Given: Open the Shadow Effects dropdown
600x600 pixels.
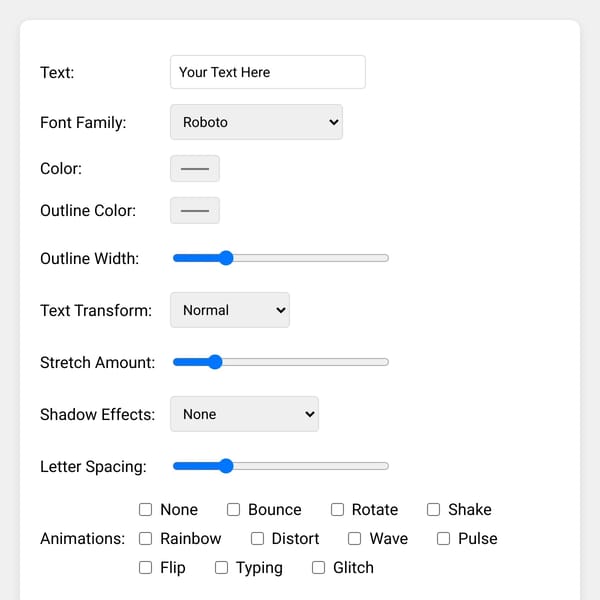Looking at the screenshot, I should (x=244, y=414).
